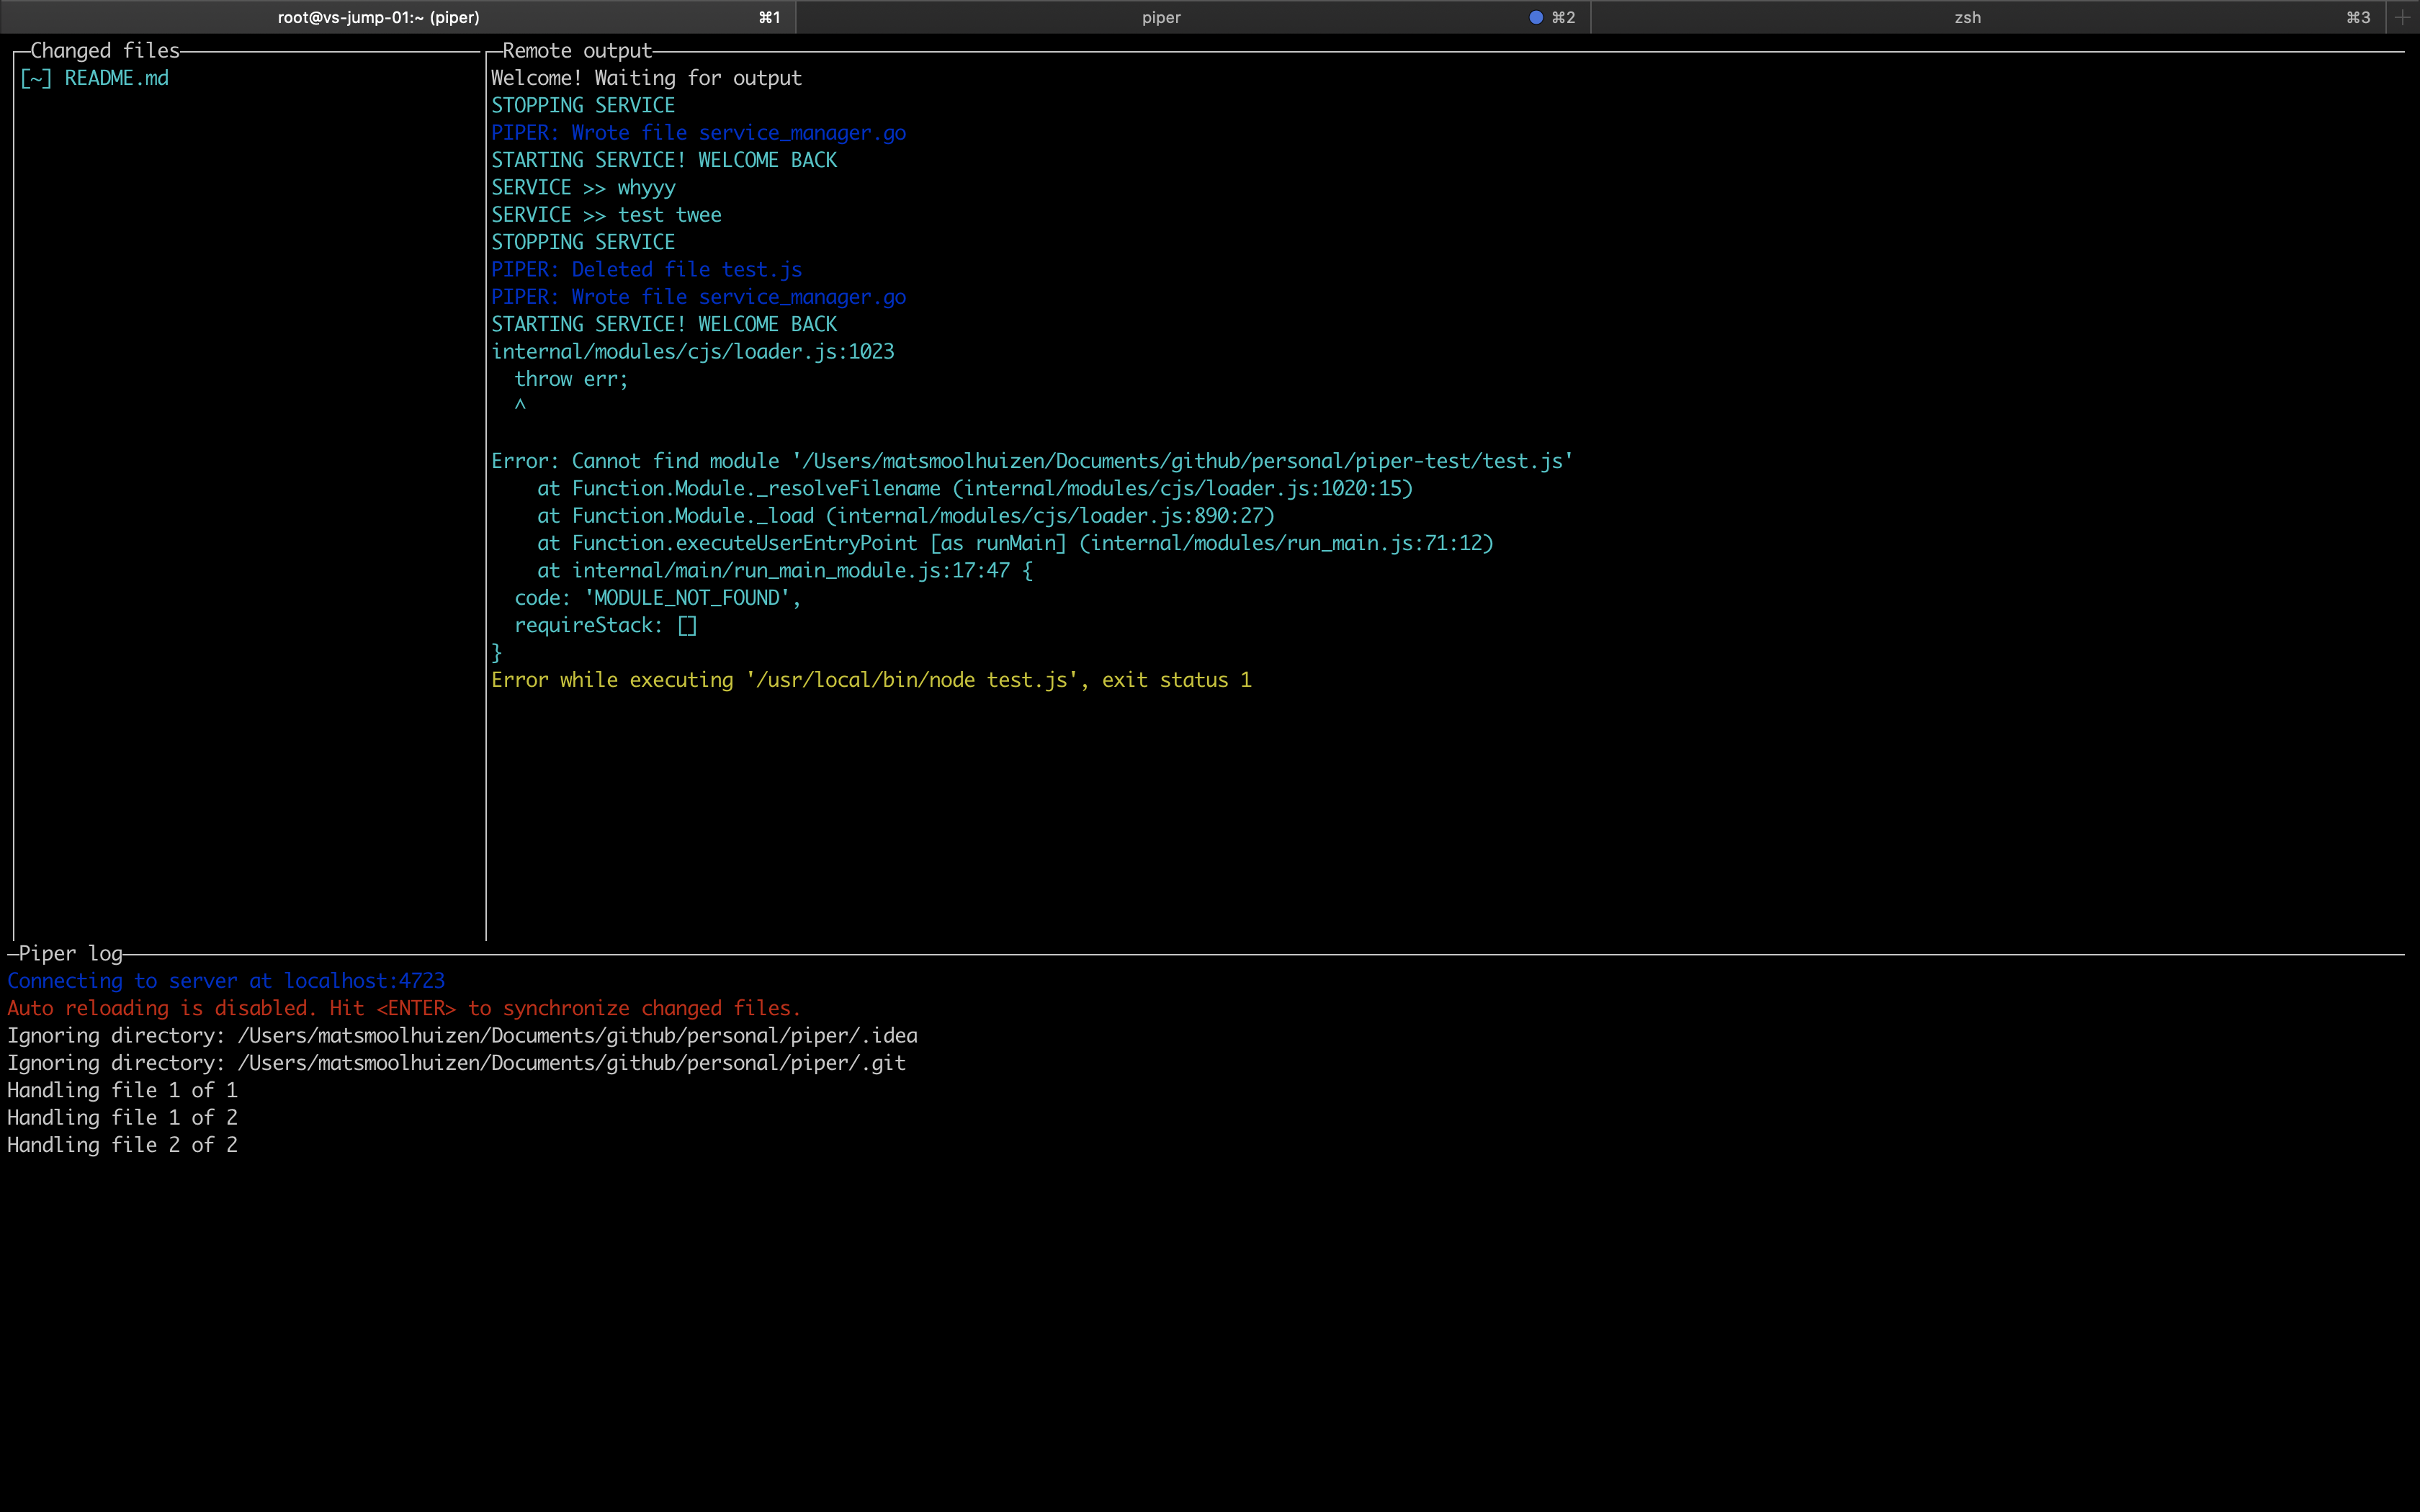The image size is (2420, 1512).
Task: Click the blue activity dot on piper tab
Action: 1535,17
